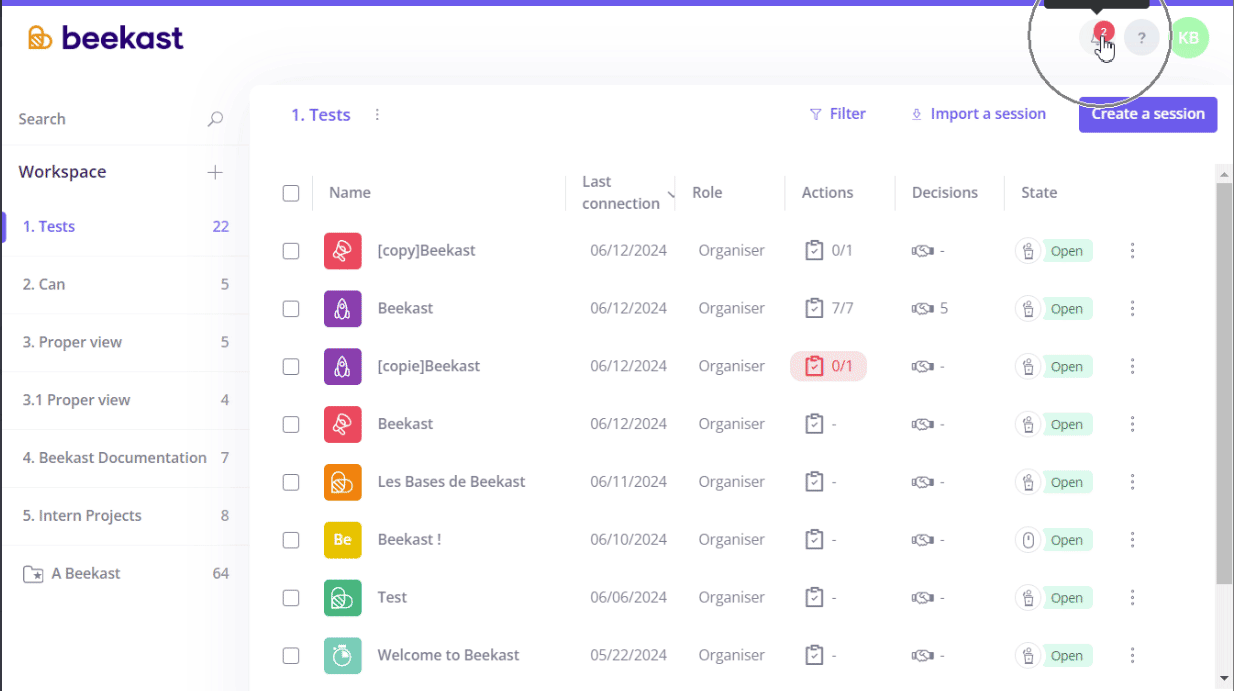Open the "3. Proper view" workspace

tap(125, 343)
